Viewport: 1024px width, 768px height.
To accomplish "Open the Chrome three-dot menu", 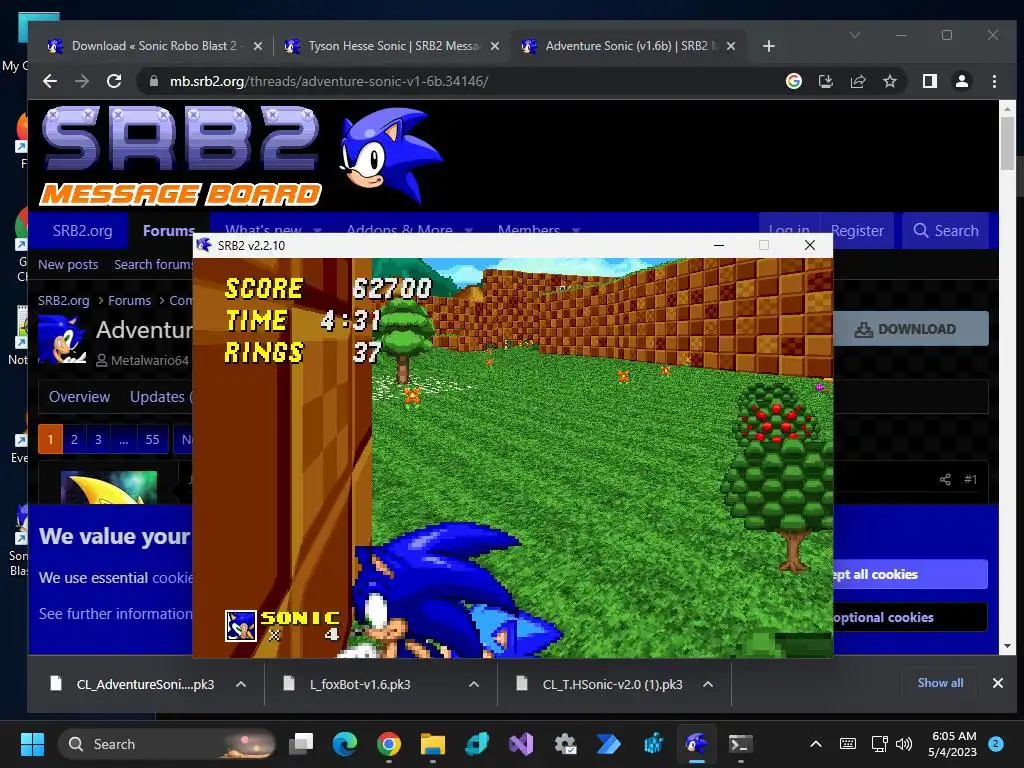I will pyautogui.click(x=994, y=81).
